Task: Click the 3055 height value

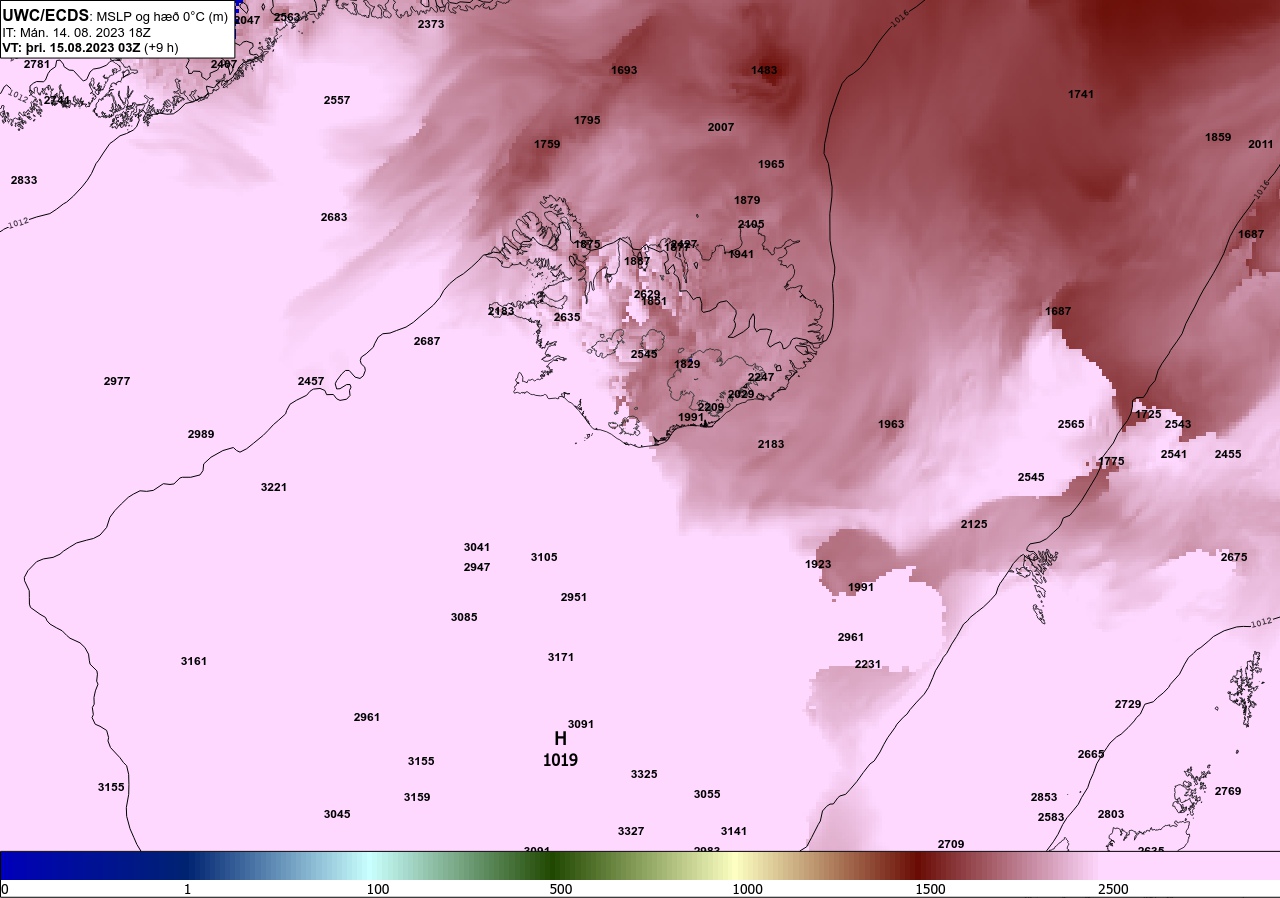Action: (707, 794)
